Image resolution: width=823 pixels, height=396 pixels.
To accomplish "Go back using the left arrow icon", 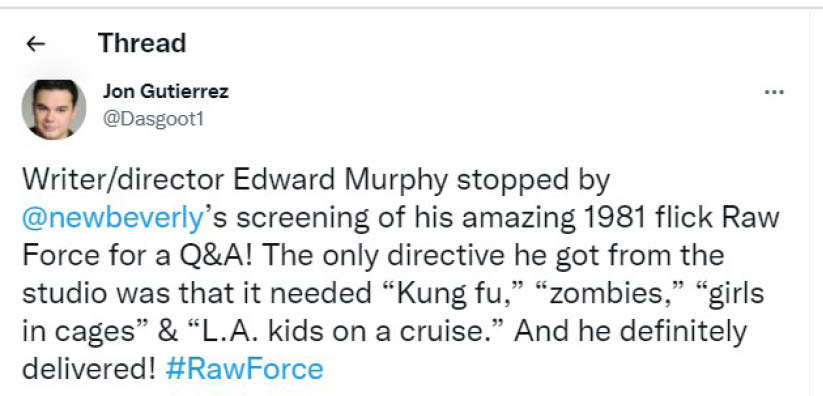I will [x=35, y=44].
